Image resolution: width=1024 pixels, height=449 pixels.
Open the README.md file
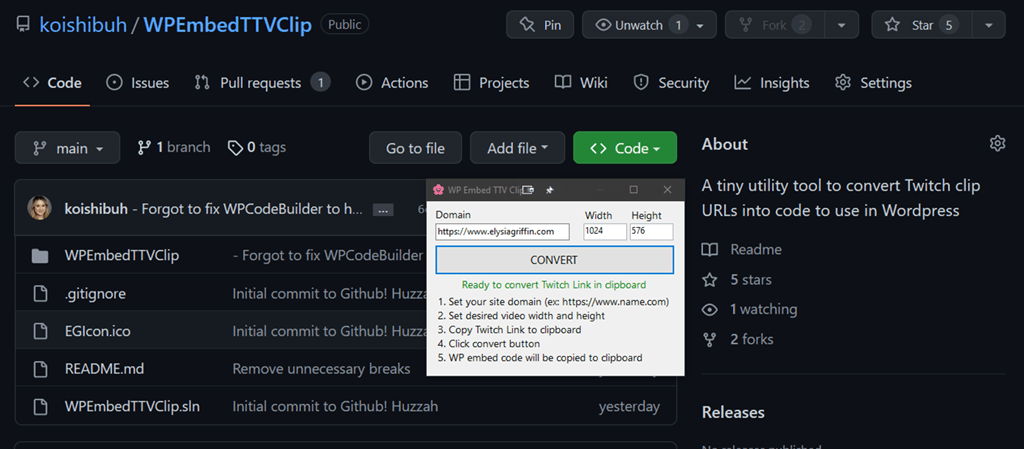(x=104, y=369)
